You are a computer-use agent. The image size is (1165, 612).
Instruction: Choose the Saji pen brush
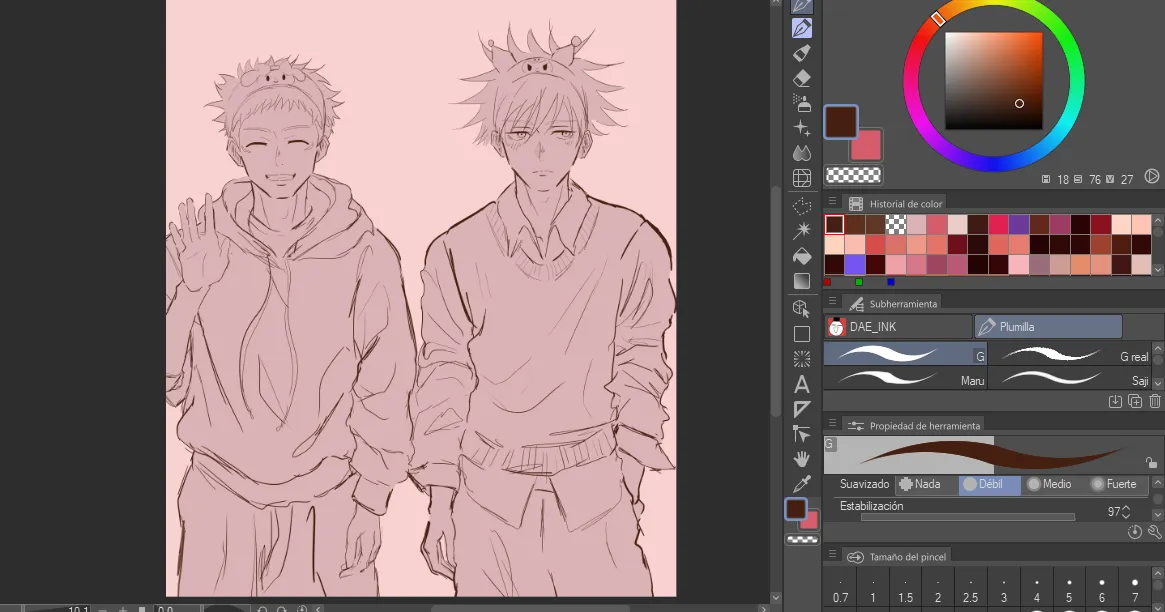click(x=1071, y=379)
